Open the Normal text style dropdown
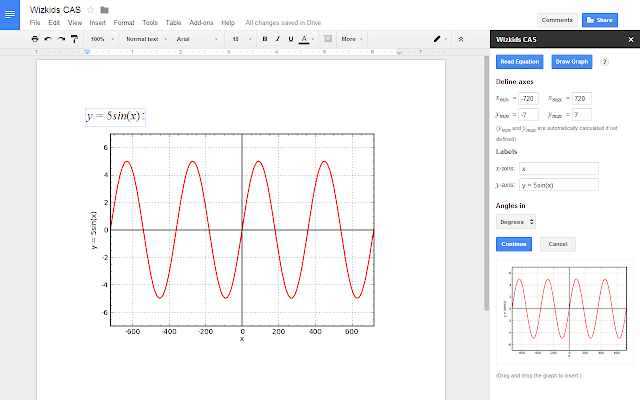640x400 pixels. 147,39
